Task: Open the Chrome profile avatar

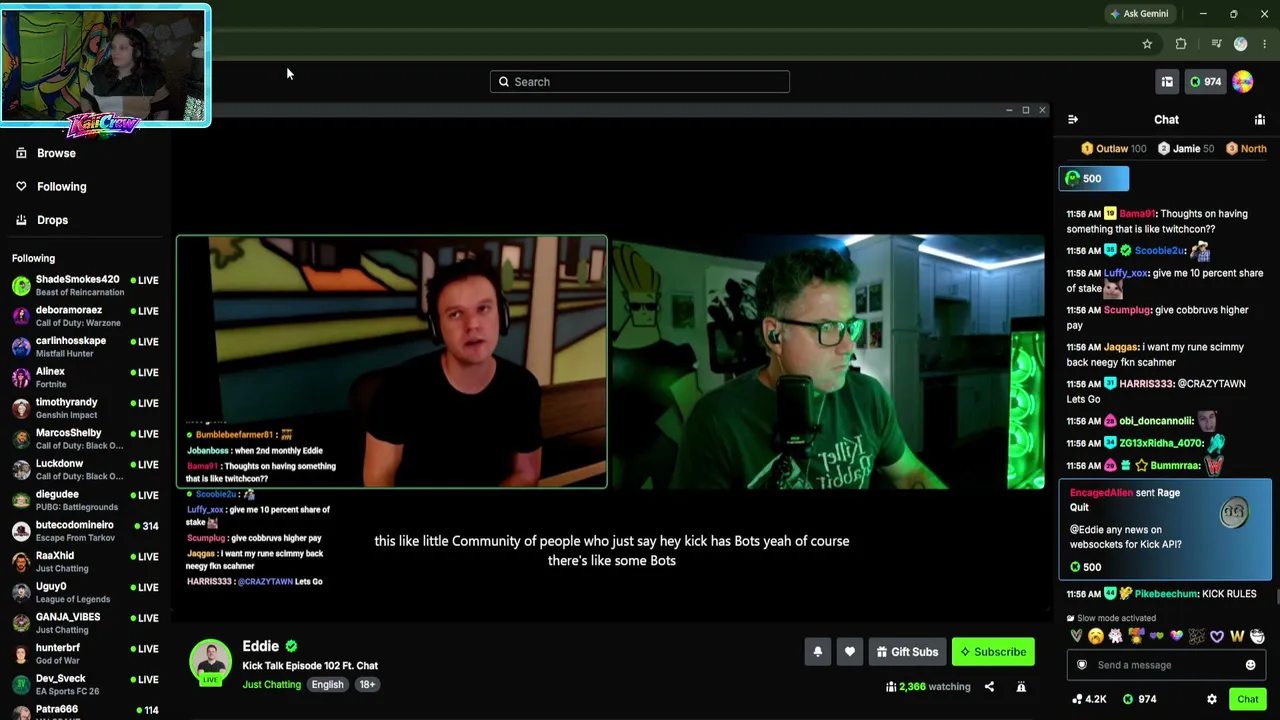Action: coord(1241,44)
